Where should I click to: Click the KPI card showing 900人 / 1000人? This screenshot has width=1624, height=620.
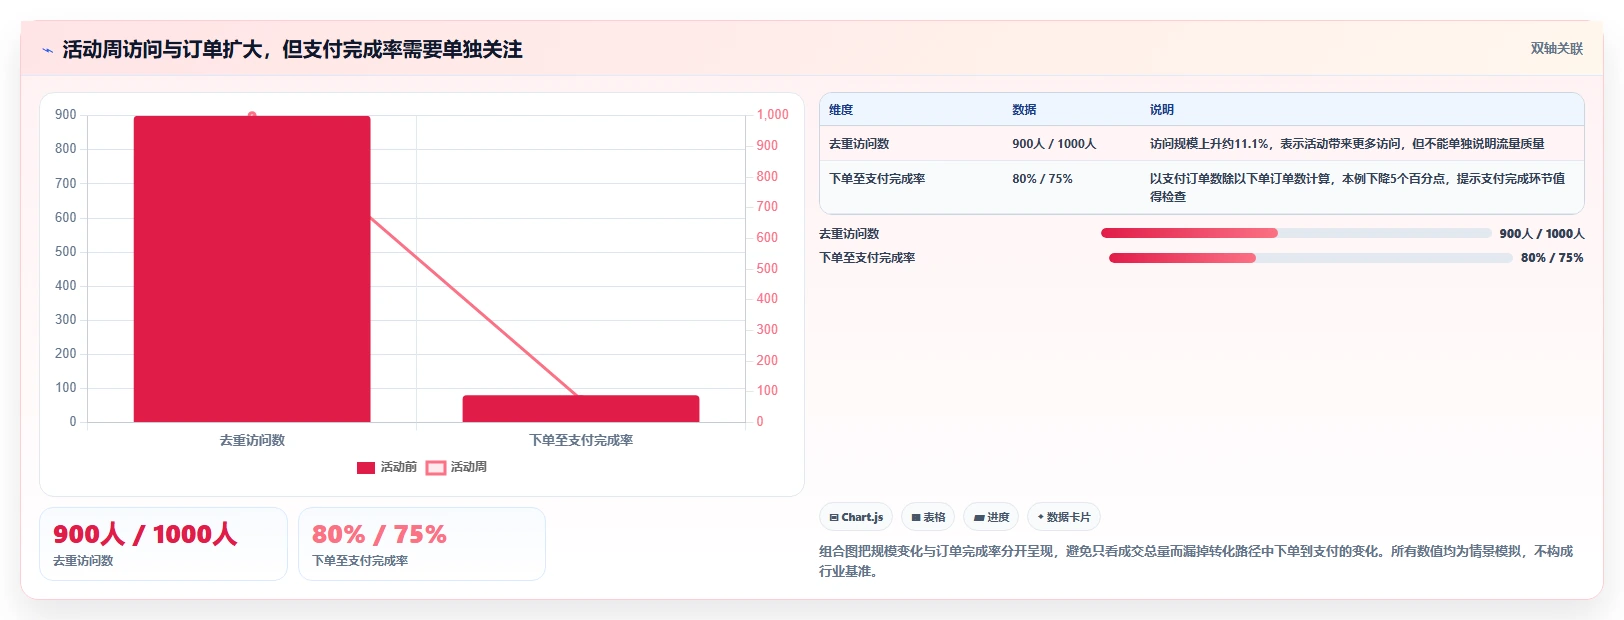coord(163,544)
